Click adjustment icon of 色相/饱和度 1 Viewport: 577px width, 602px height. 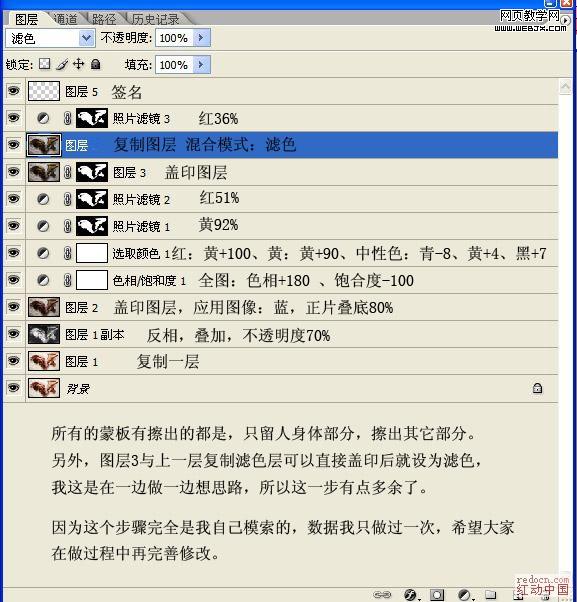pyautogui.click(x=43, y=280)
